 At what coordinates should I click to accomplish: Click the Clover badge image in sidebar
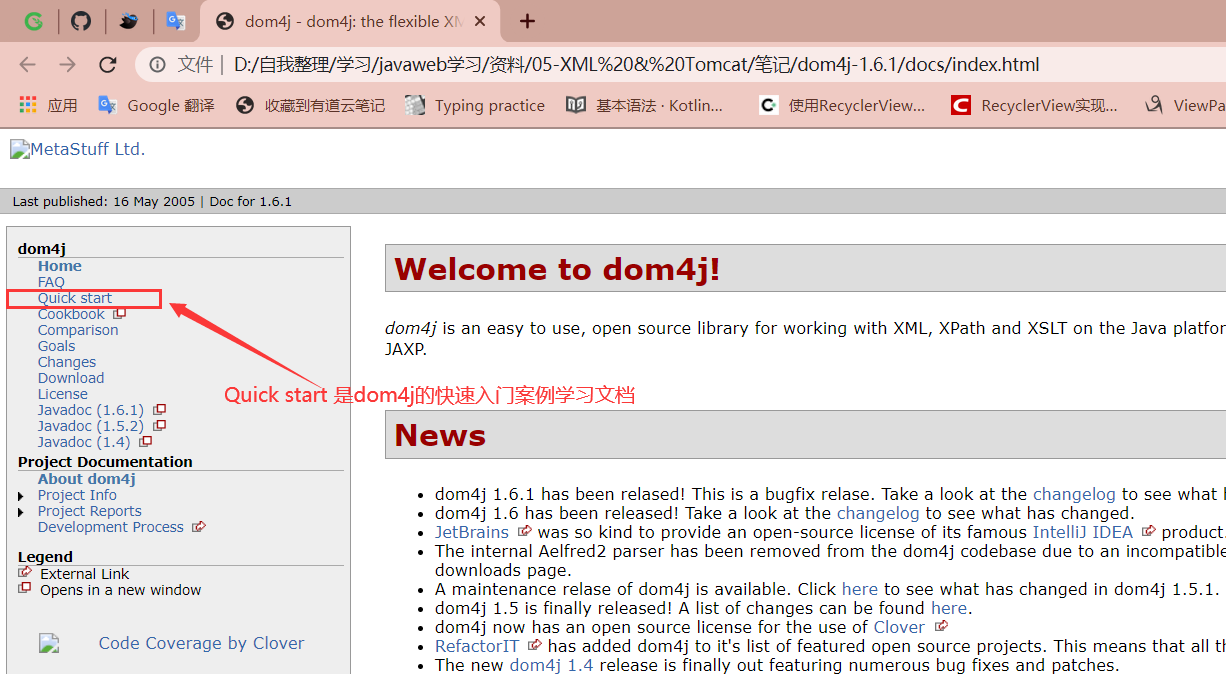pos(49,643)
